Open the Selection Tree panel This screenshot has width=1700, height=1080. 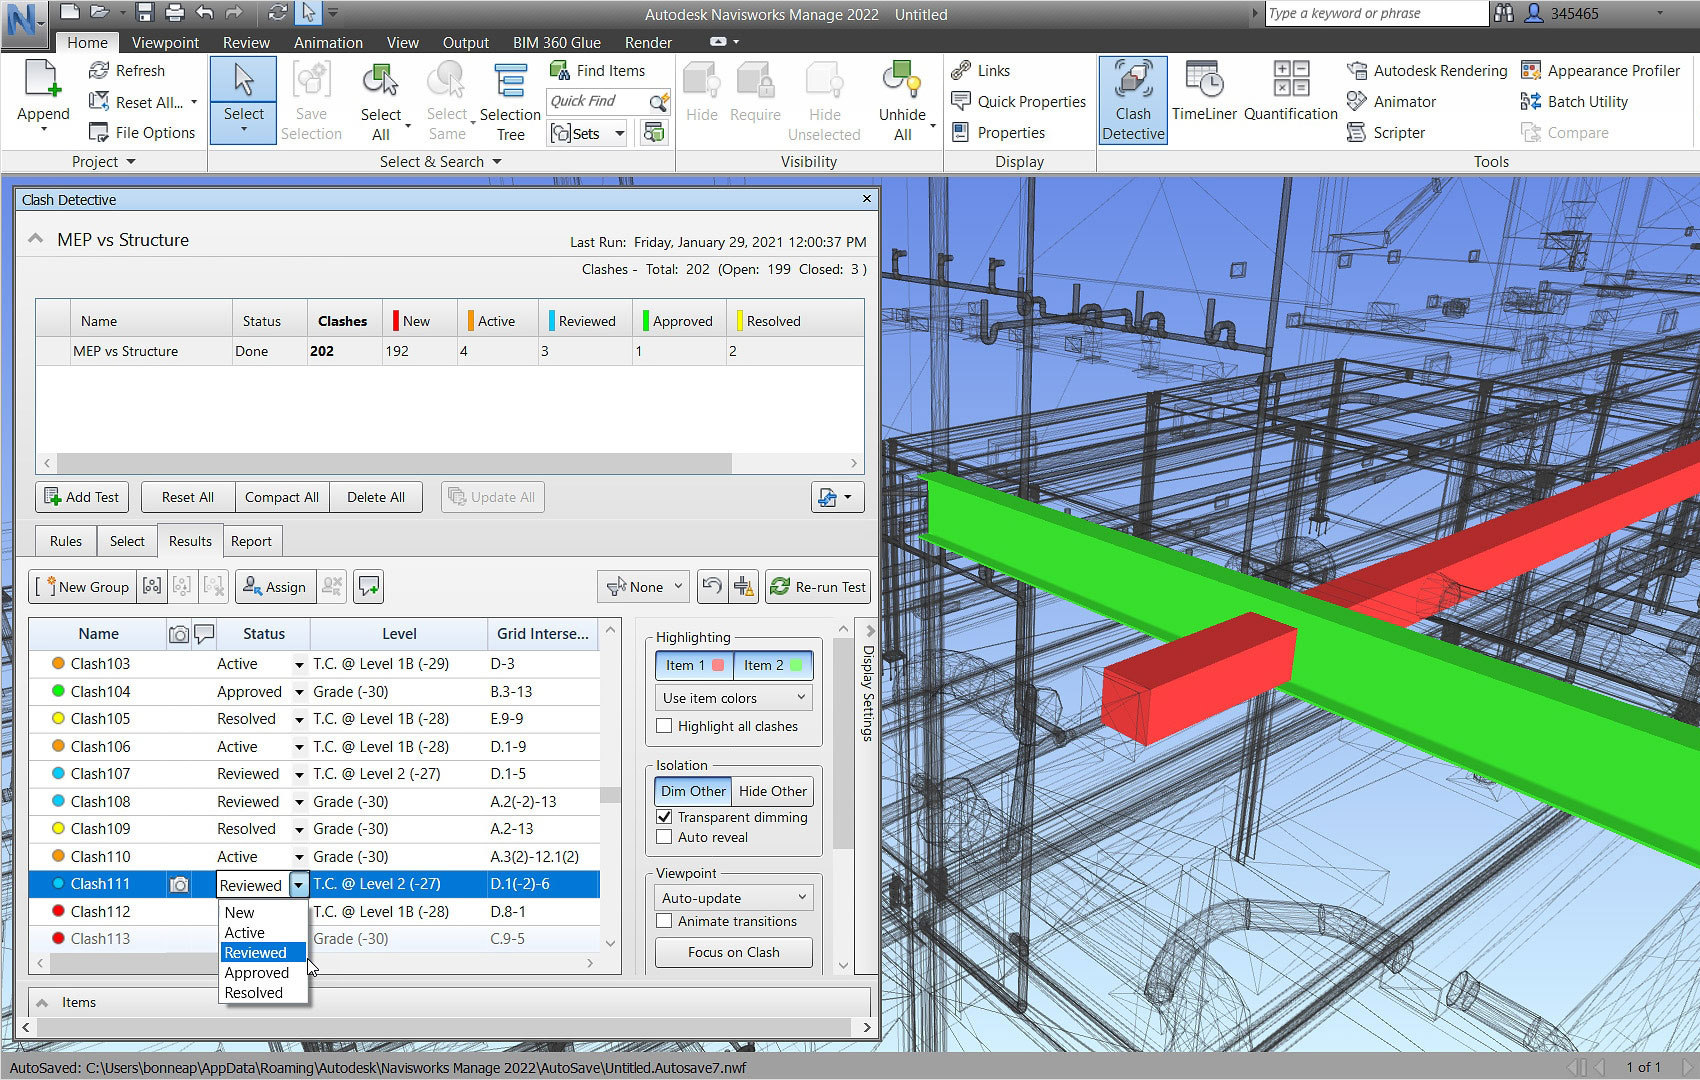[x=510, y=102]
